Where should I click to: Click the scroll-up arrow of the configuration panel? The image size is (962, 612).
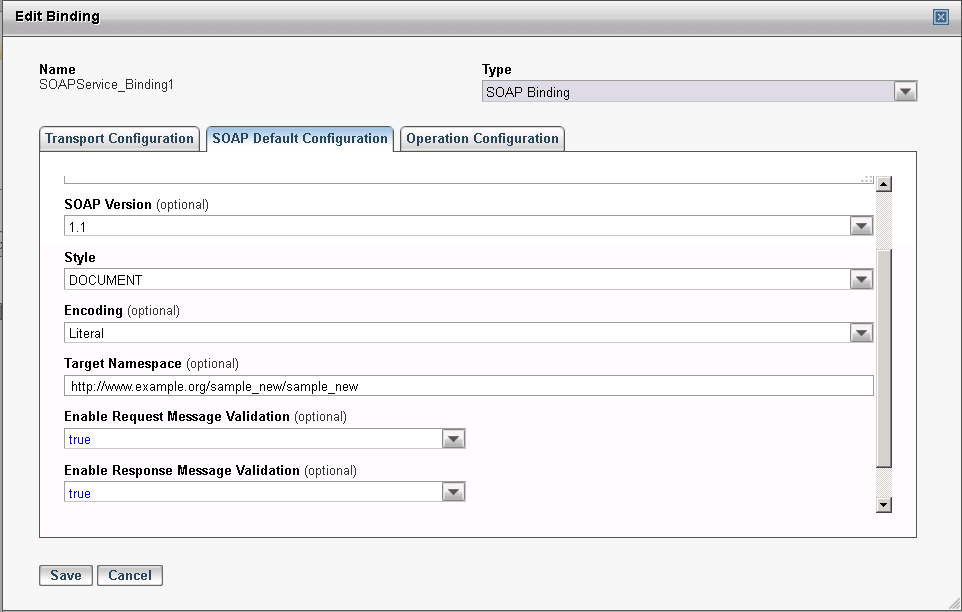883,184
